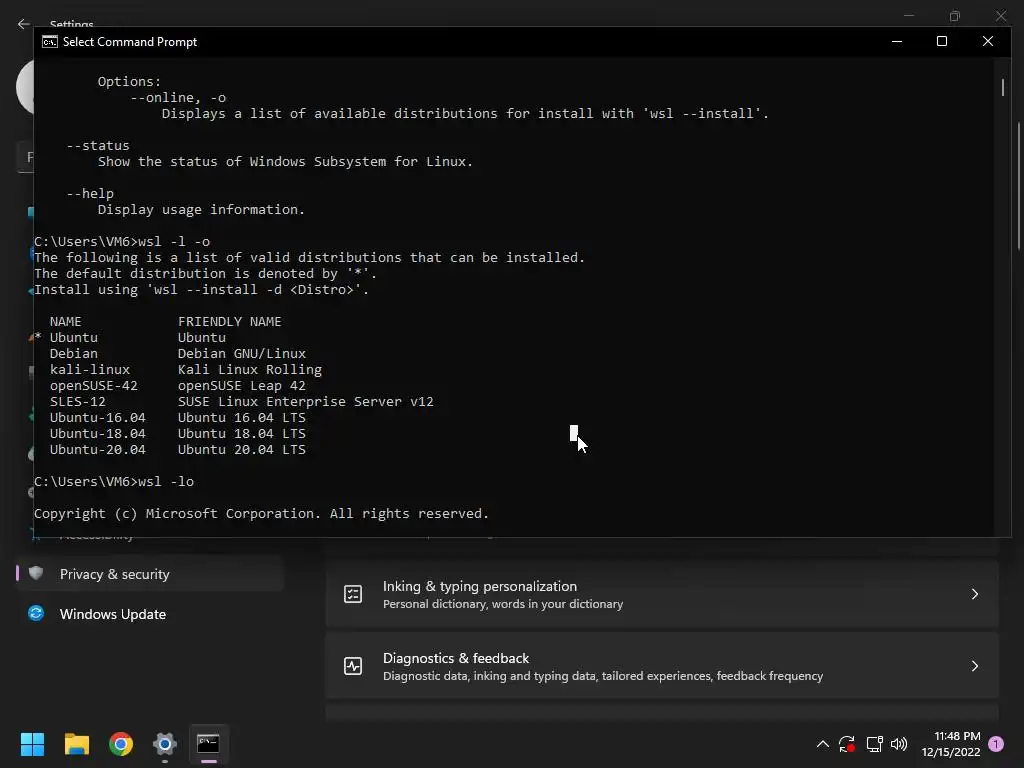Click the '--status' option text
The height and width of the screenshot is (768, 1024).
[97, 146]
